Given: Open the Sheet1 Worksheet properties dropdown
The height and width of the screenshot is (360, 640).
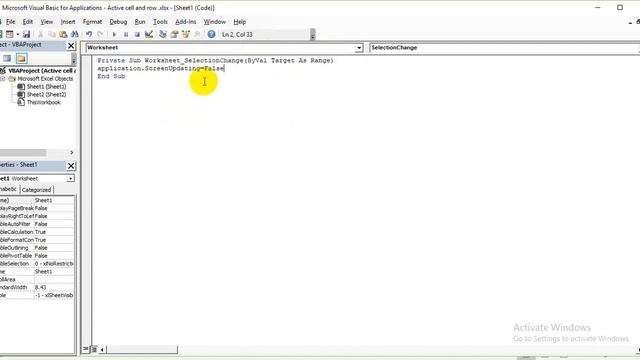Looking at the screenshot, I should [x=71, y=179].
